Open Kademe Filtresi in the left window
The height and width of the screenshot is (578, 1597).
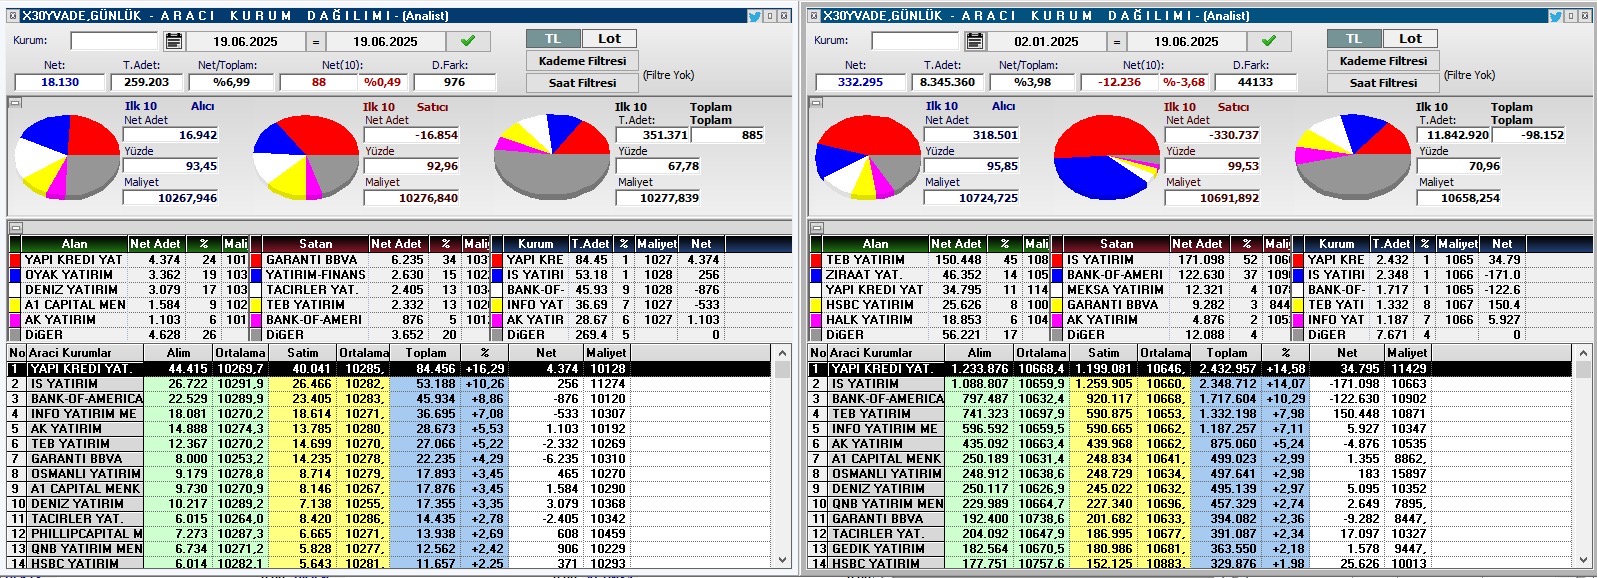(582, 61)
